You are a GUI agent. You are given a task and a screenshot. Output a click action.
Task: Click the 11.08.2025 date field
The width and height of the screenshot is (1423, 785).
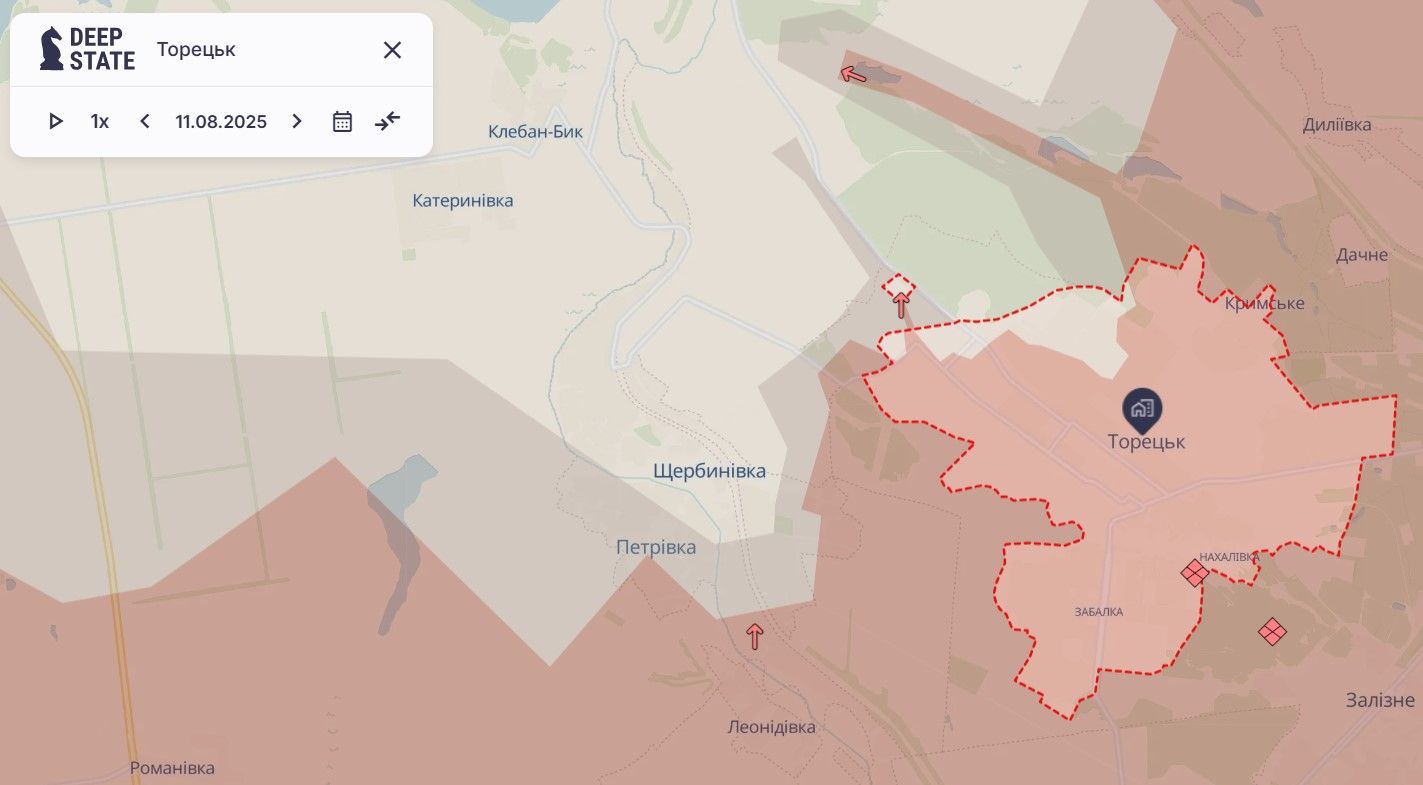point(221,122)
